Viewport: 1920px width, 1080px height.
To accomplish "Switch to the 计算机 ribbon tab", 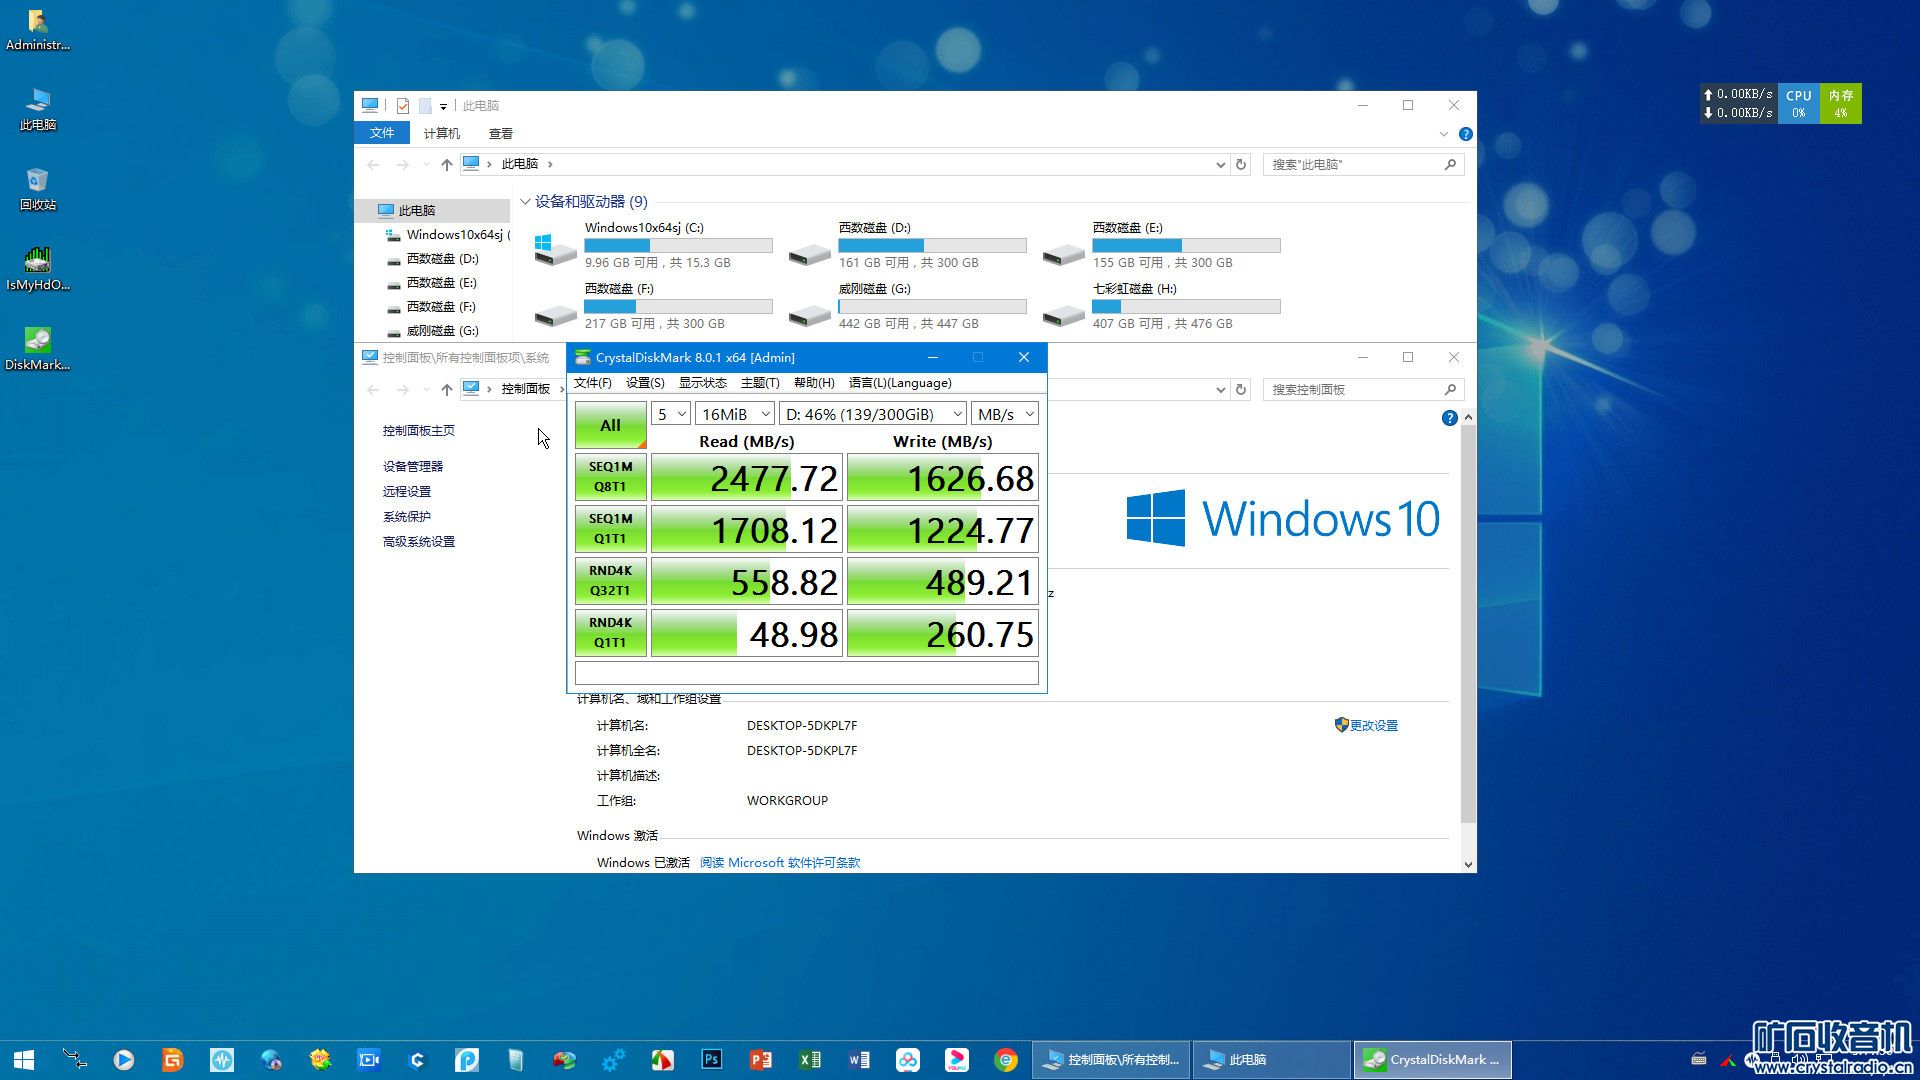I will tap(441, 133).
